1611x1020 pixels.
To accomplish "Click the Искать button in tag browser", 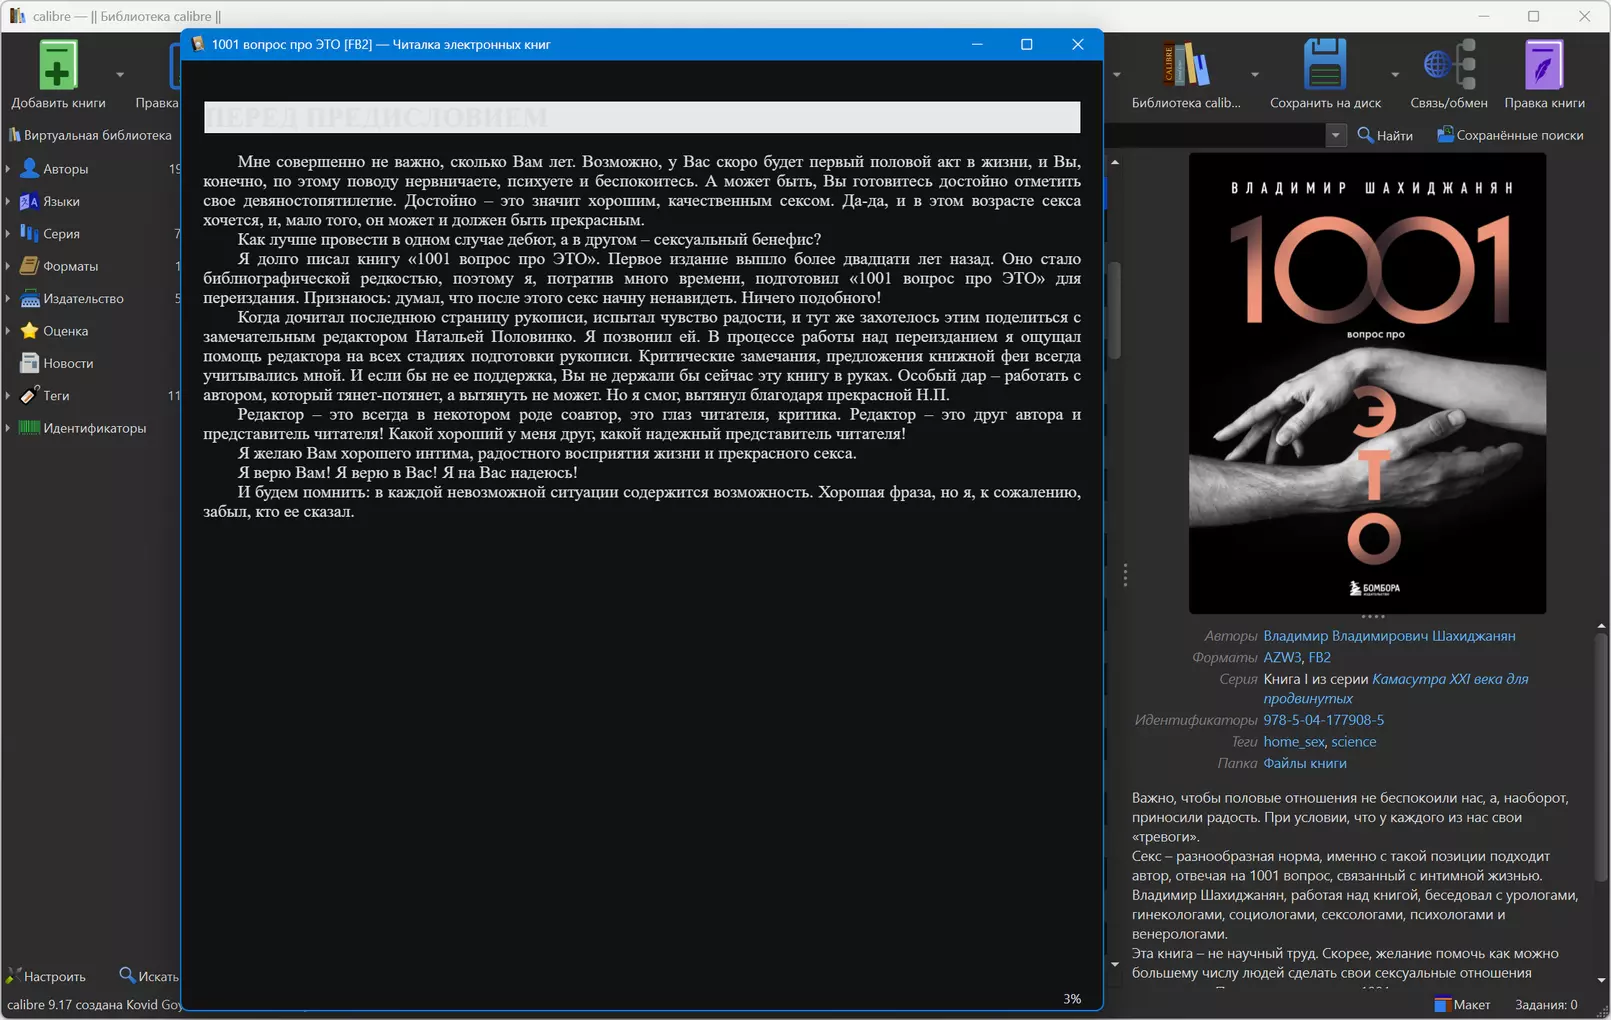I will point(148,976).
